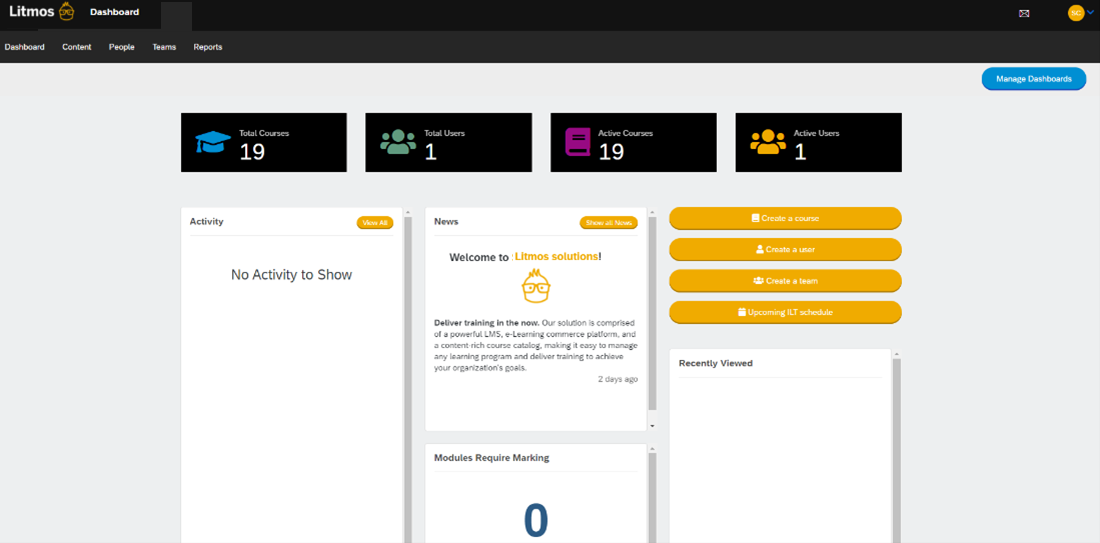Image resolution: width=1100 pixels, height=543 pixels.
Task: Click the Litmos face mascot in News
Action: tap(537, 286)
